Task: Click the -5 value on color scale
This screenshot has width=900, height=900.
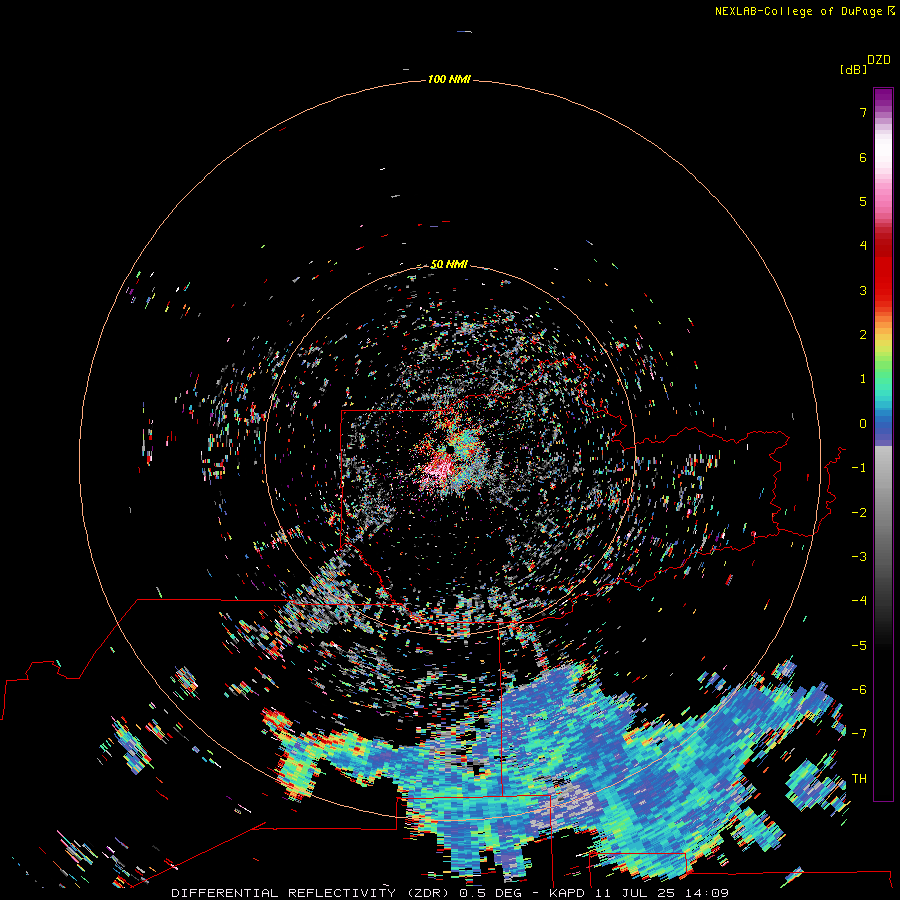Action: (859, 646)
